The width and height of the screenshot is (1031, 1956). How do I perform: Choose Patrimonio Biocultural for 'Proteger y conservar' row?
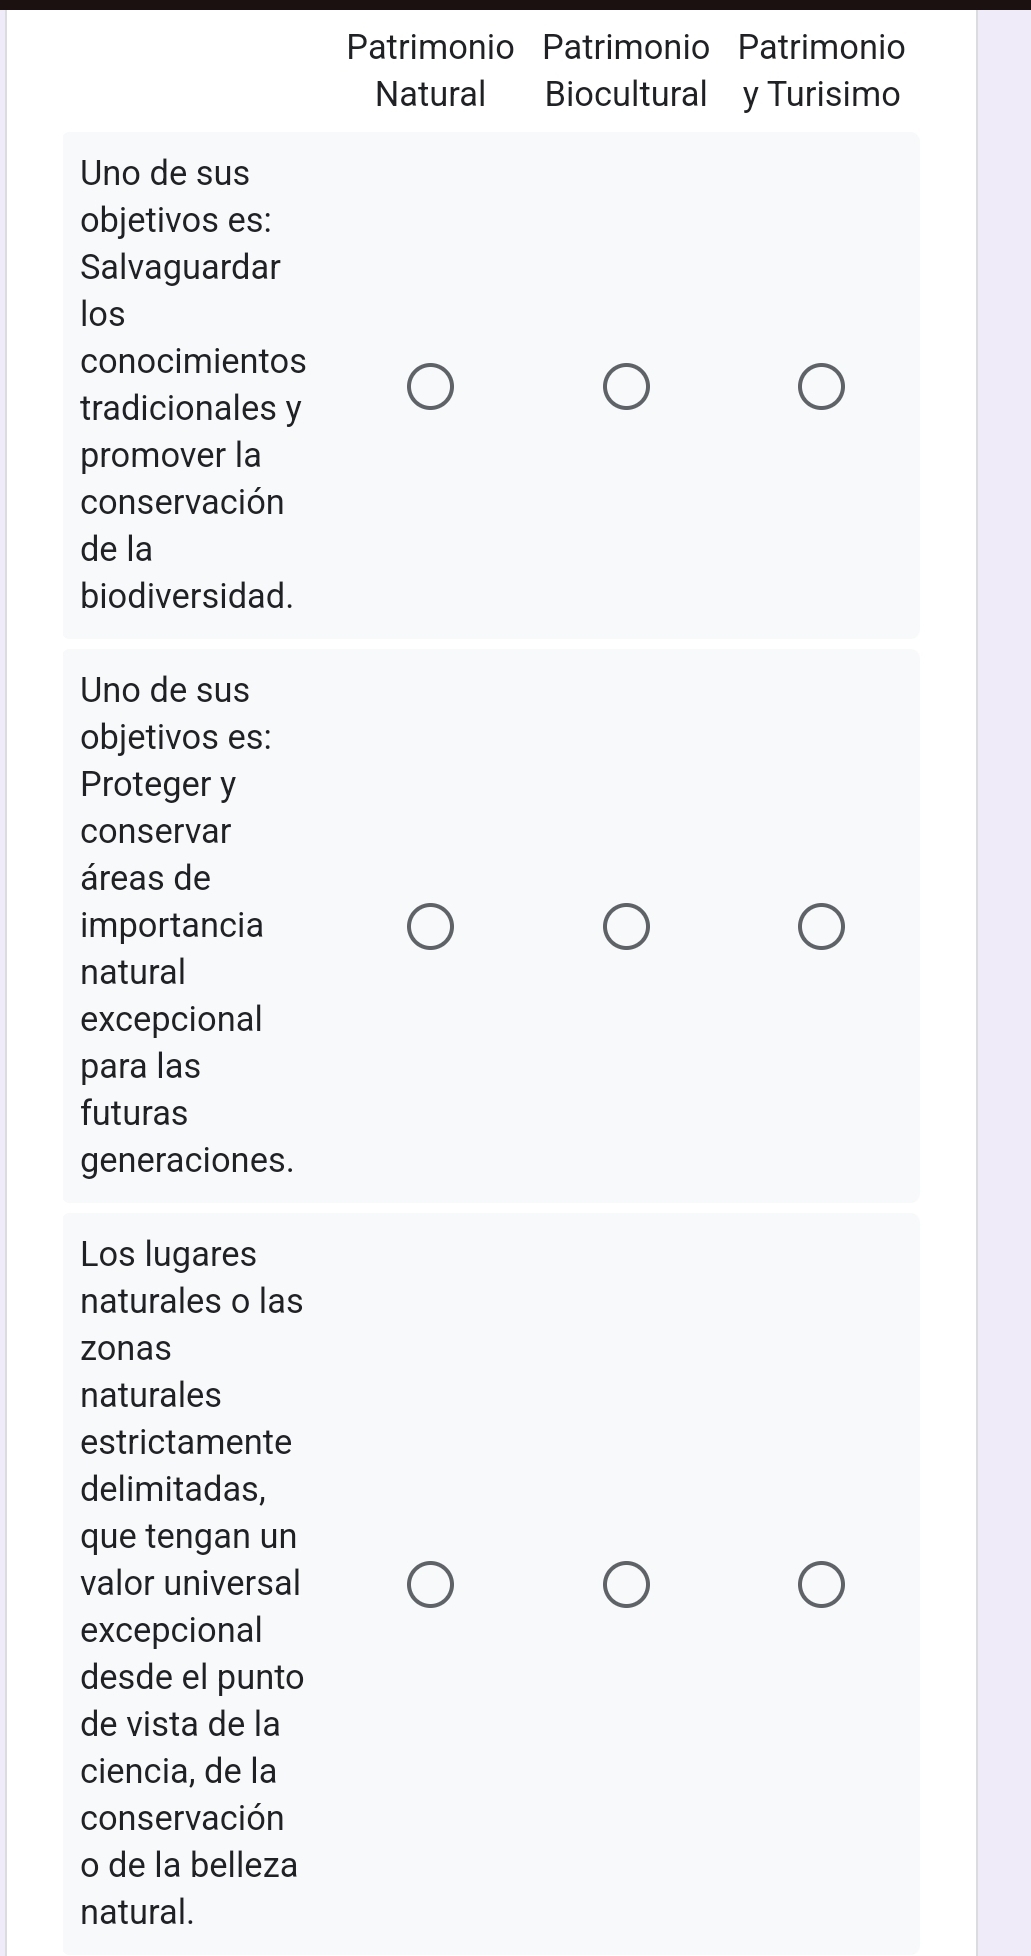(x=627, y=927)
